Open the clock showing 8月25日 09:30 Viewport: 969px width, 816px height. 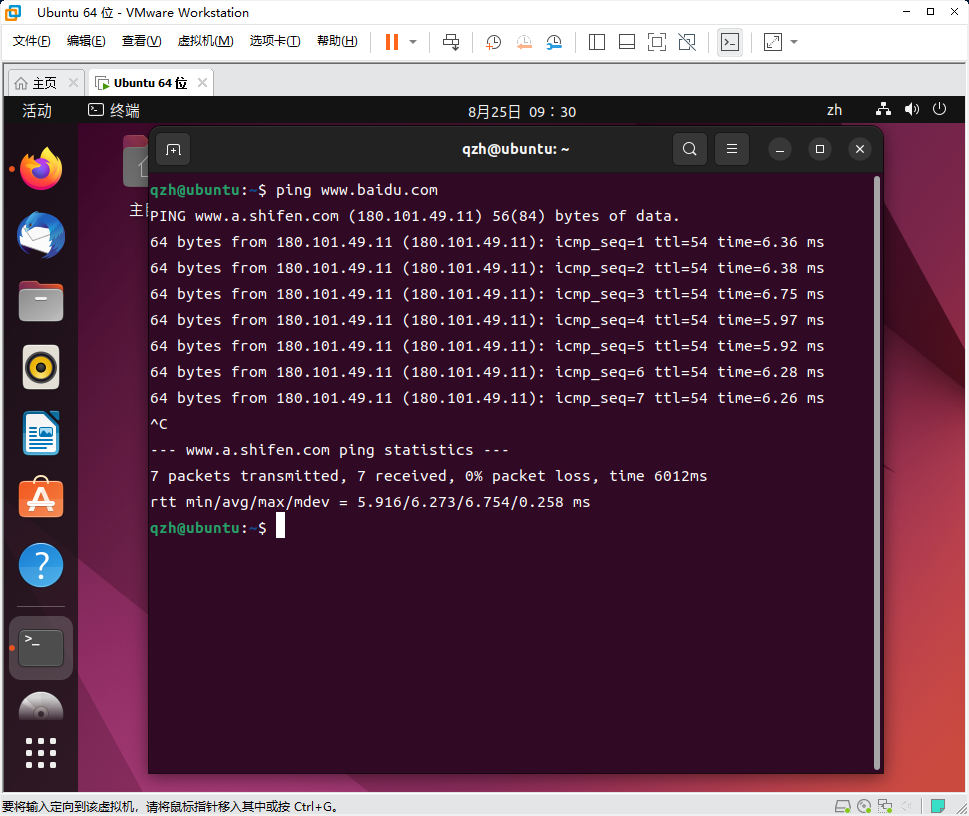(522, 111)
